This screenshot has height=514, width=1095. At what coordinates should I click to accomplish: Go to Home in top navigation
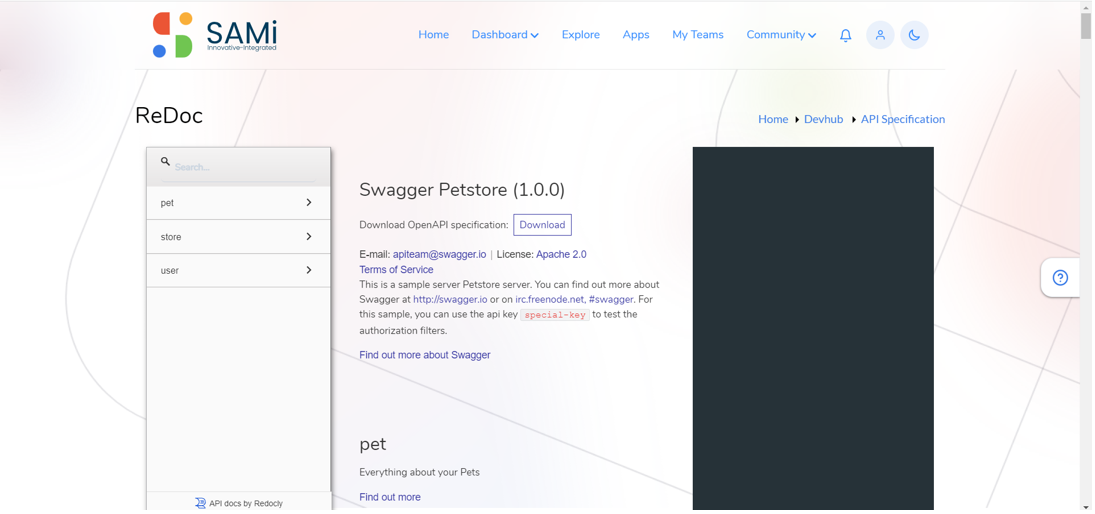pos(434,35)
